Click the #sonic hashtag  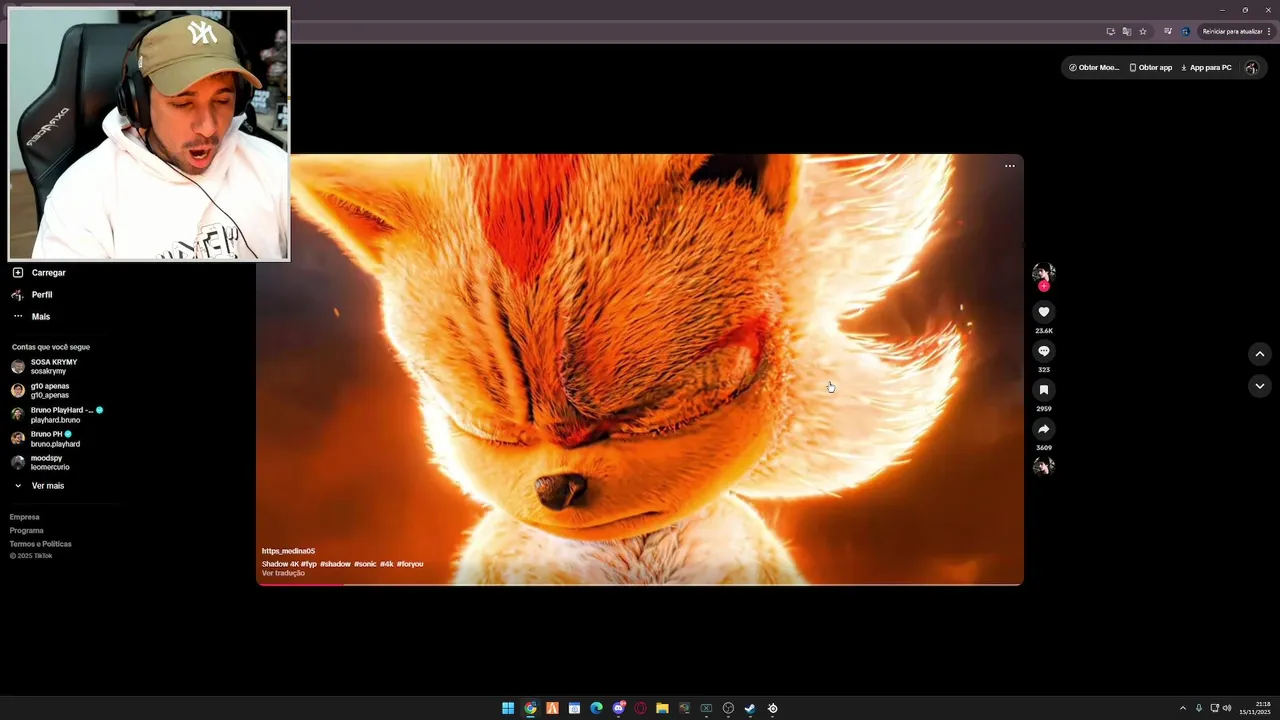365,564
